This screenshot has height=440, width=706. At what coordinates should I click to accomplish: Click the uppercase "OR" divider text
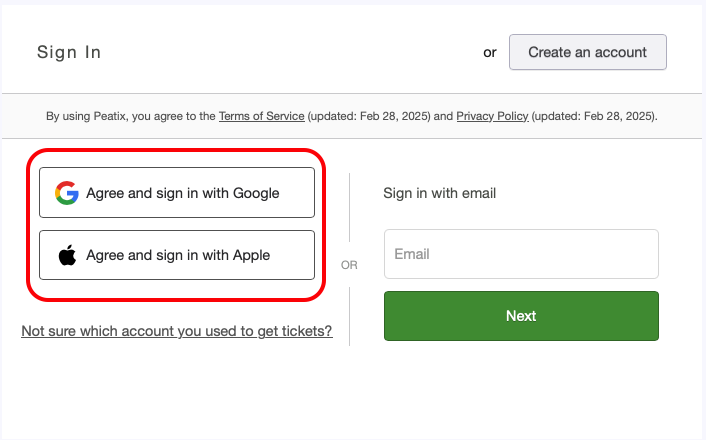coord(349,265)
